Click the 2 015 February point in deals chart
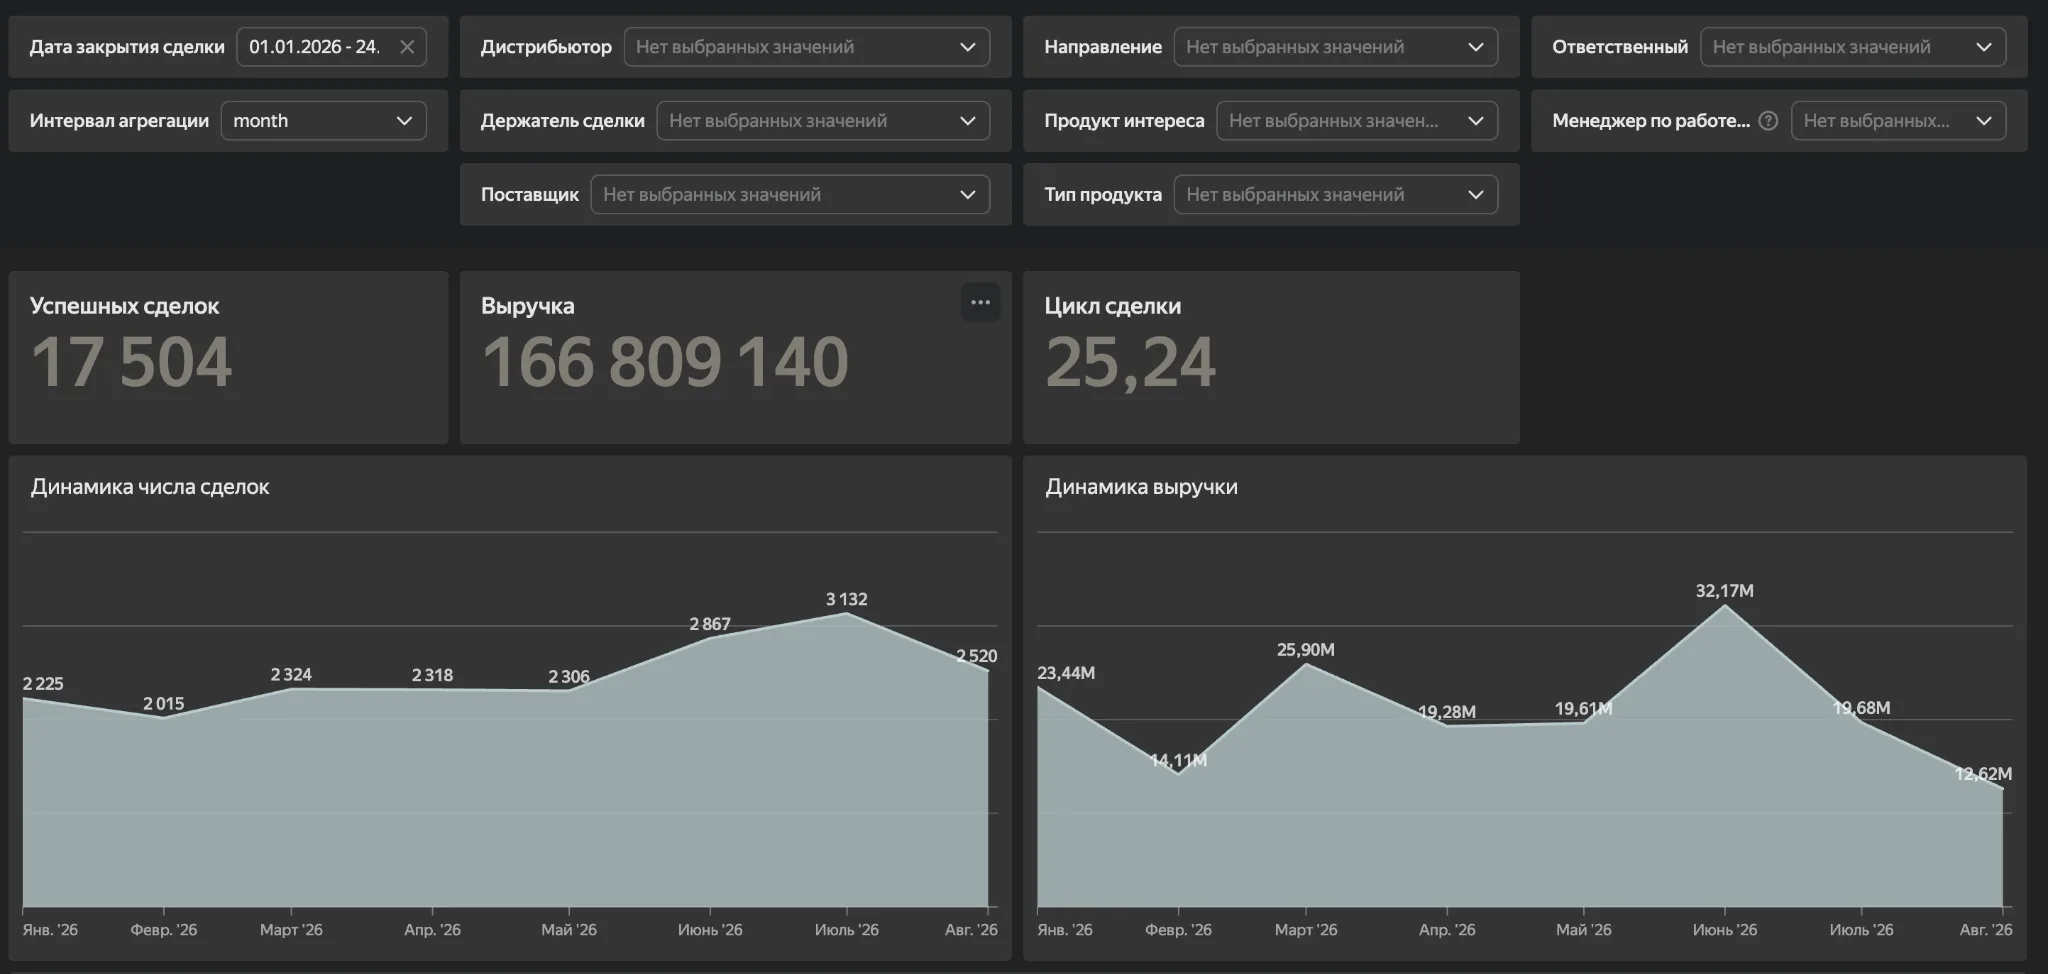This screenshot has height=974, width=2048. pos(164,718)
